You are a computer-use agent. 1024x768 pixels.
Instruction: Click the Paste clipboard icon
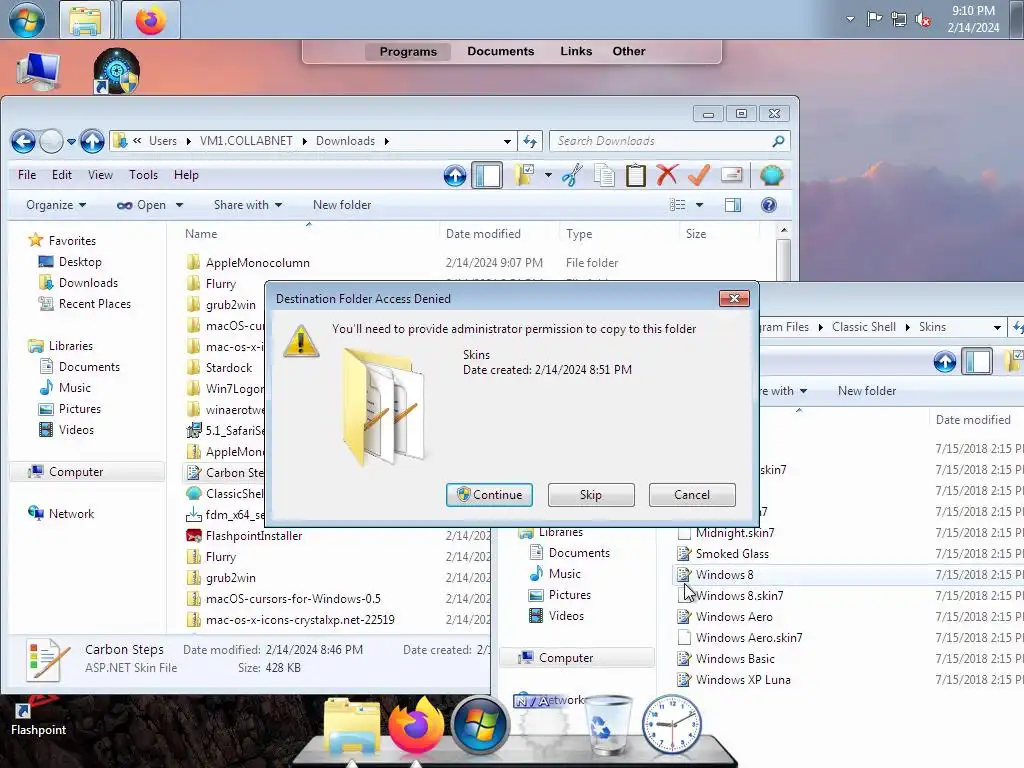point(635,175)
